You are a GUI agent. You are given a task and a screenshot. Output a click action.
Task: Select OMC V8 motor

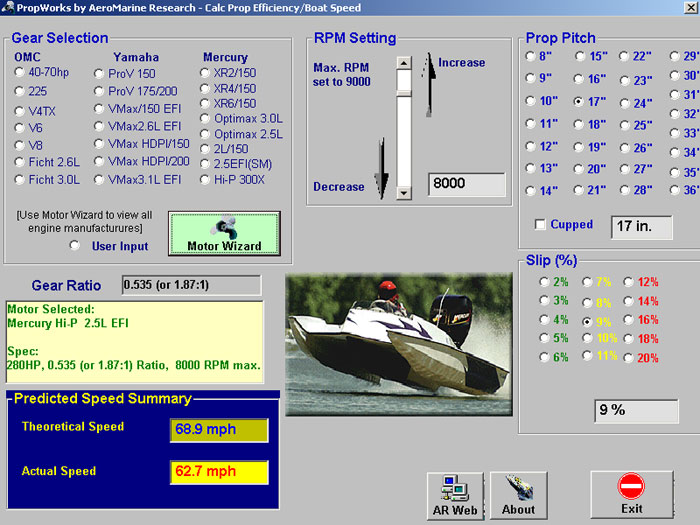pos(19,145)
